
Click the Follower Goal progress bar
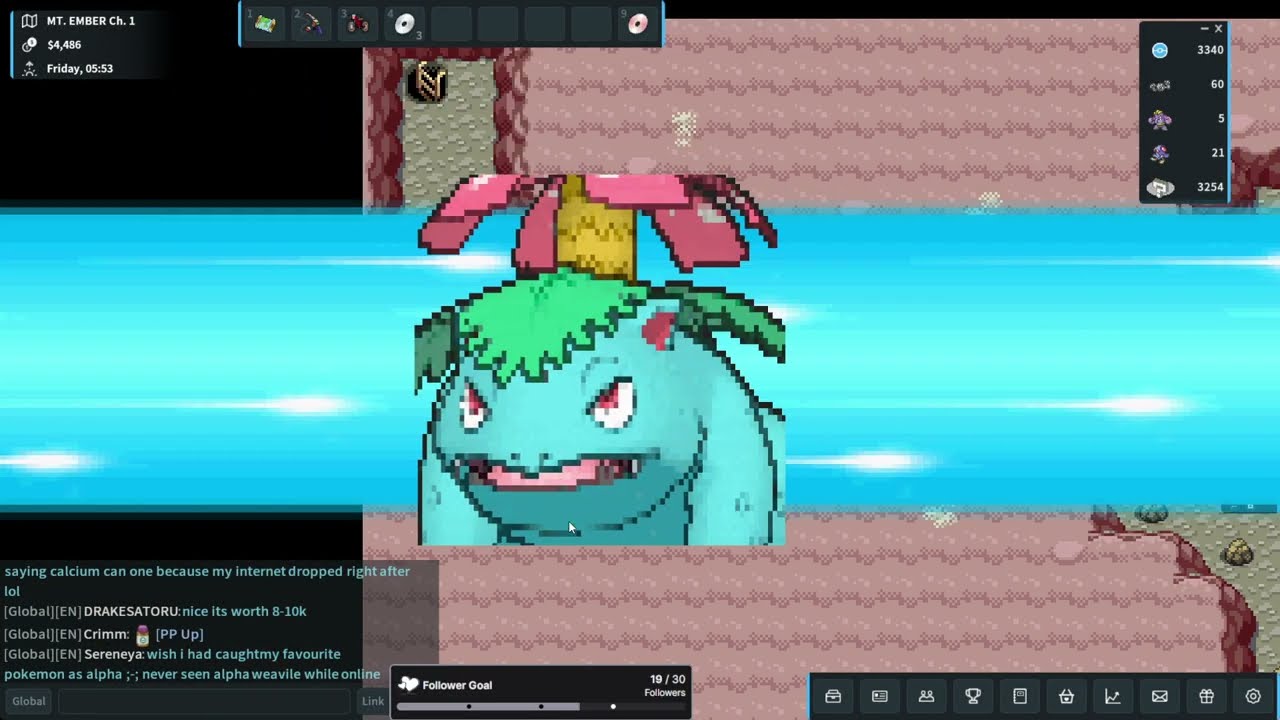(x=540, y=707)
